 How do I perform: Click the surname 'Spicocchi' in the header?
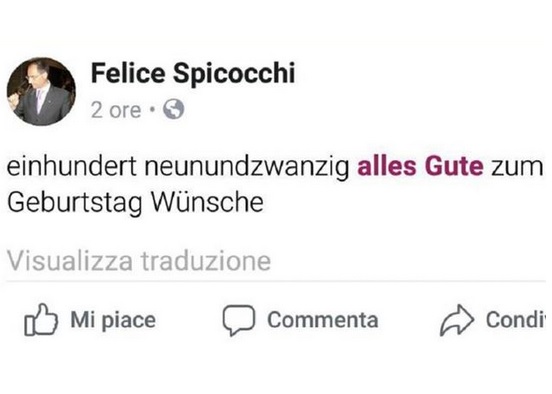pos(234,74)
